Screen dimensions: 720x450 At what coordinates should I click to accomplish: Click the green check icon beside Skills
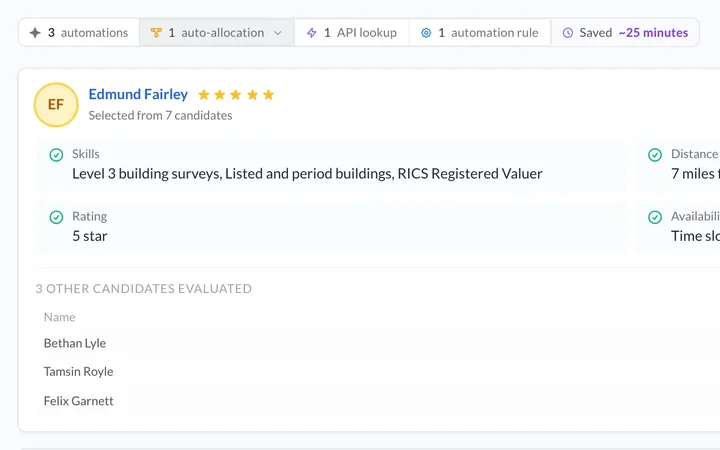click(x=56, y=155)
